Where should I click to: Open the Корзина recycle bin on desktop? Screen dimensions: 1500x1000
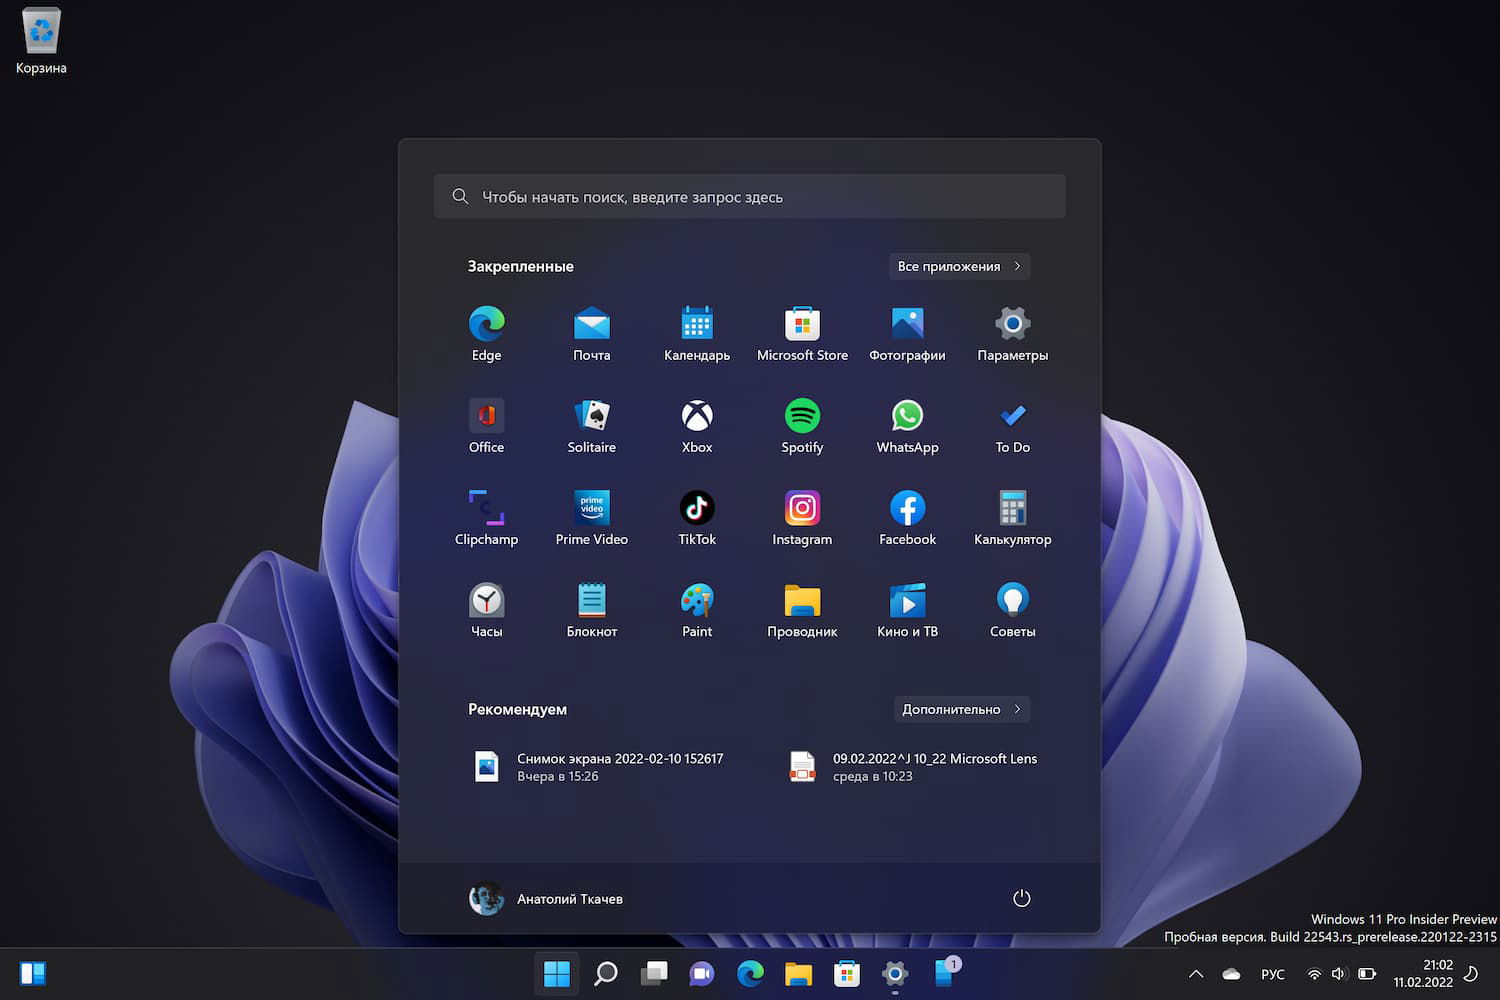coord(41,41)
